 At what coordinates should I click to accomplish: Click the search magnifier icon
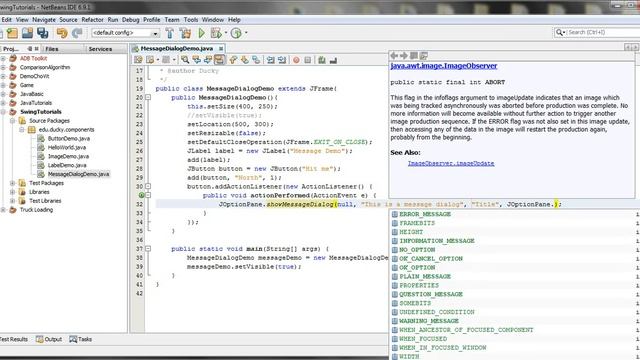tap(559, 32)
